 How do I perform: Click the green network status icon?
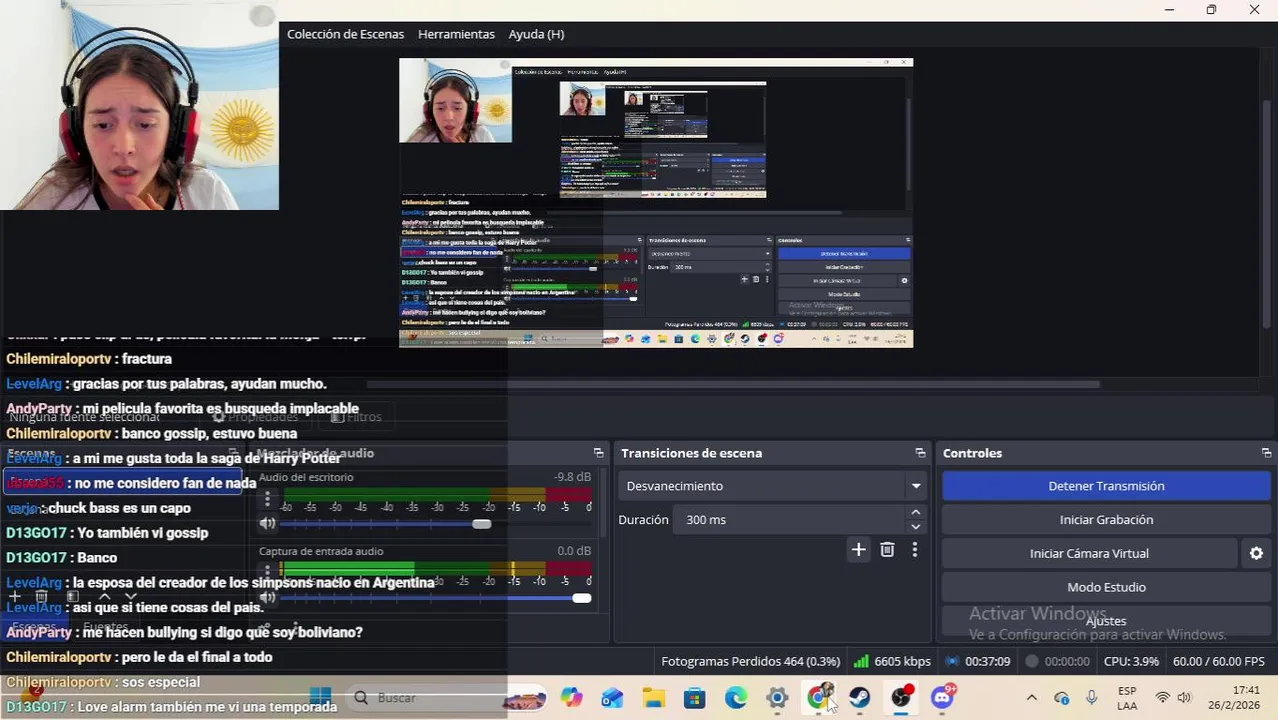click(860, 661)
